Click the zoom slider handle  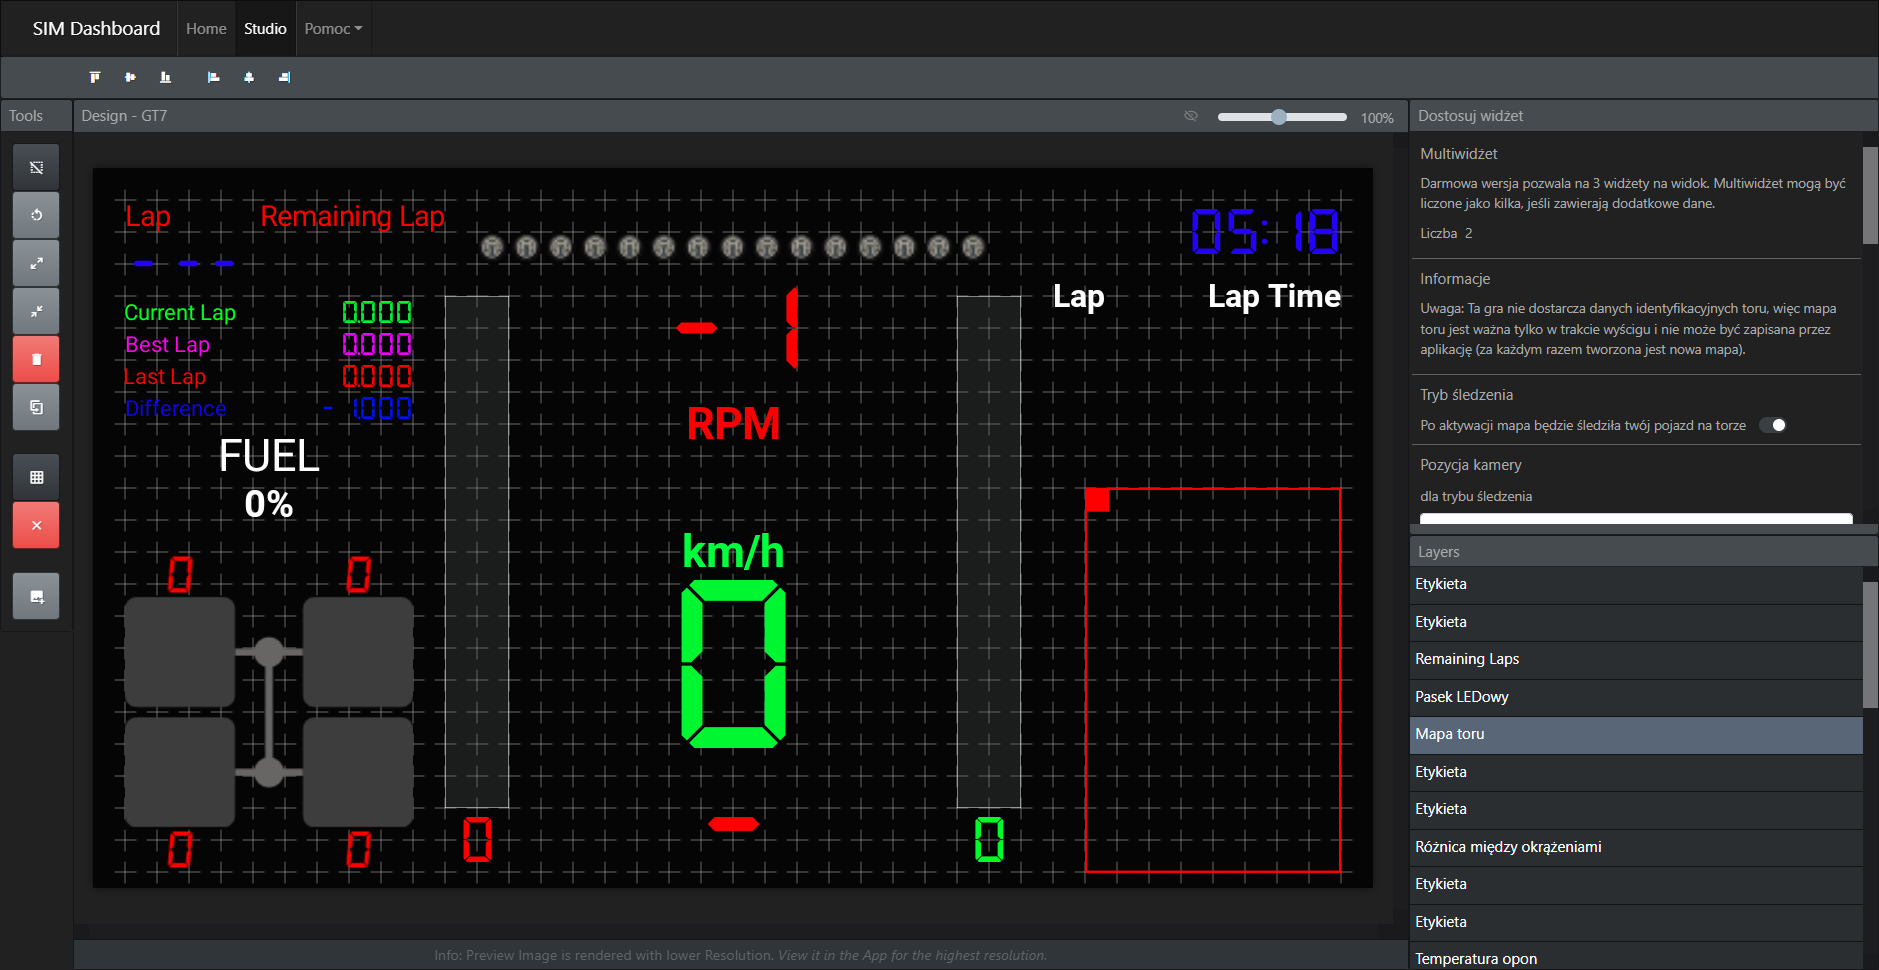point(1278,117)
